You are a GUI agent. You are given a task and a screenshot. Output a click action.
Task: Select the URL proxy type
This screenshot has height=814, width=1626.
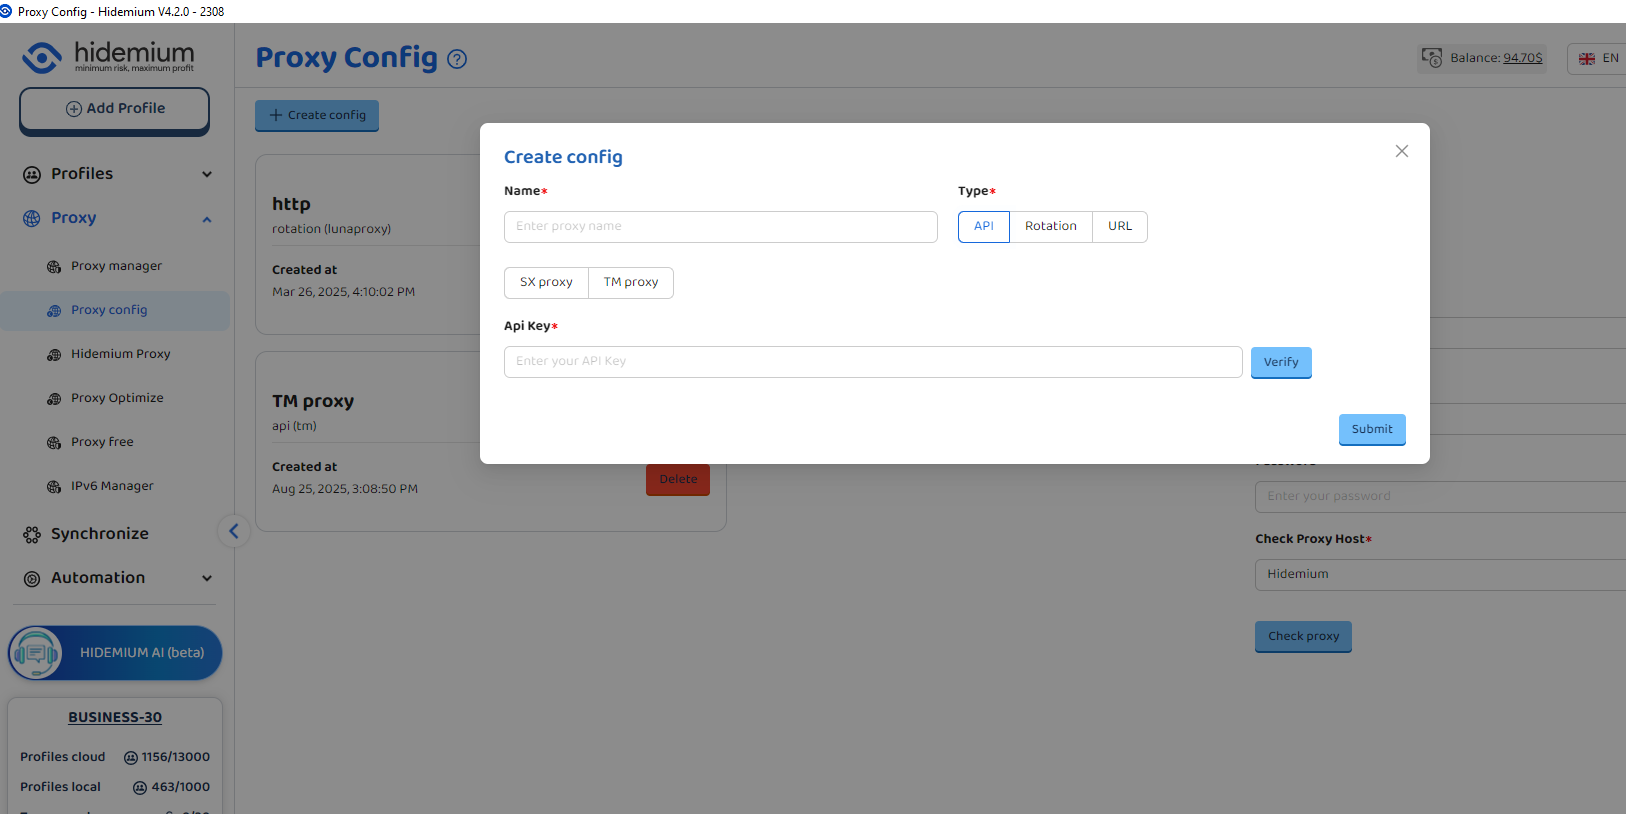[x=1120, y=227]
